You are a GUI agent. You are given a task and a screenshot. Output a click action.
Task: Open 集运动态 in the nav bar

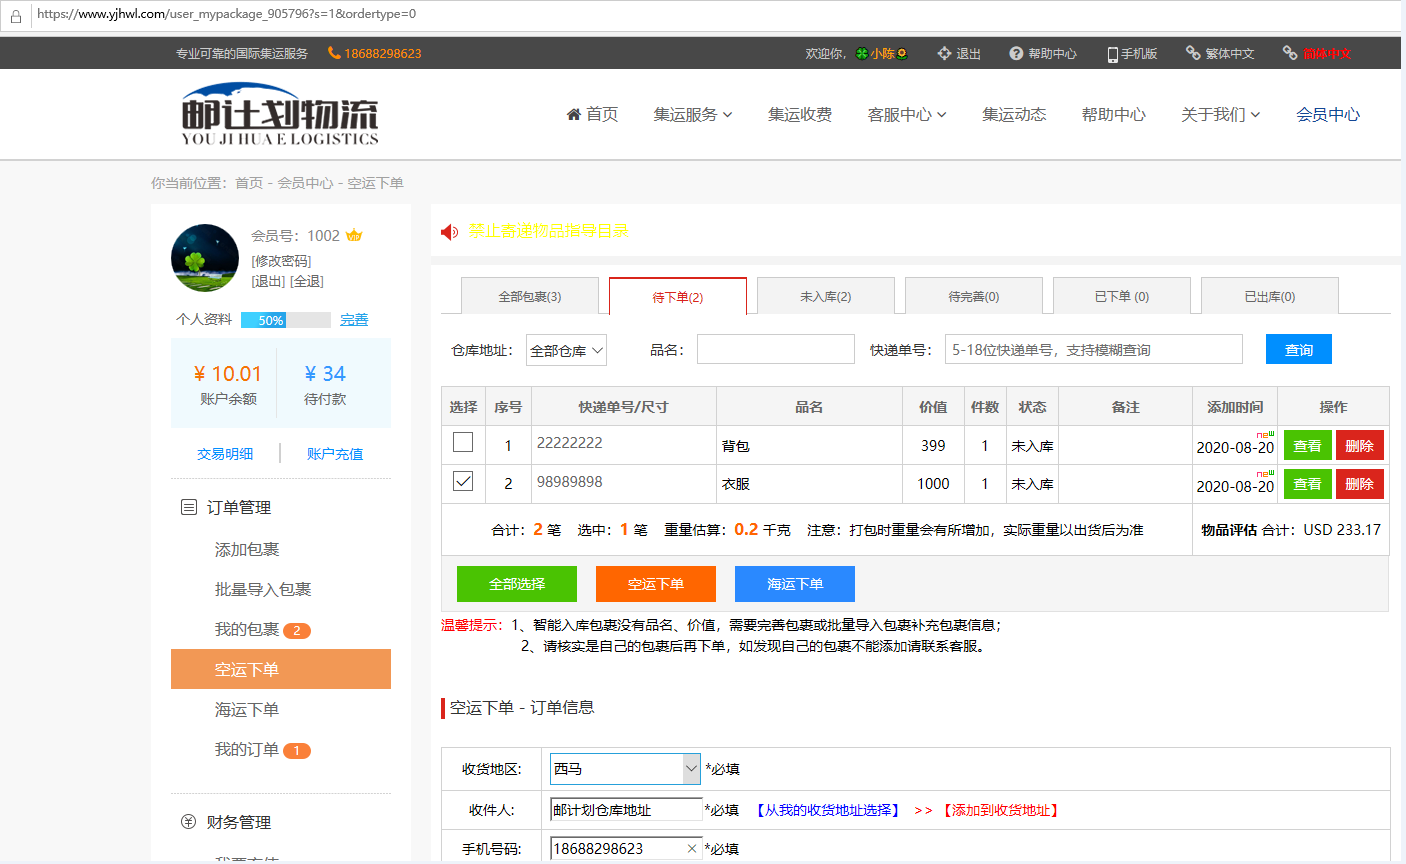(1014, 115)
